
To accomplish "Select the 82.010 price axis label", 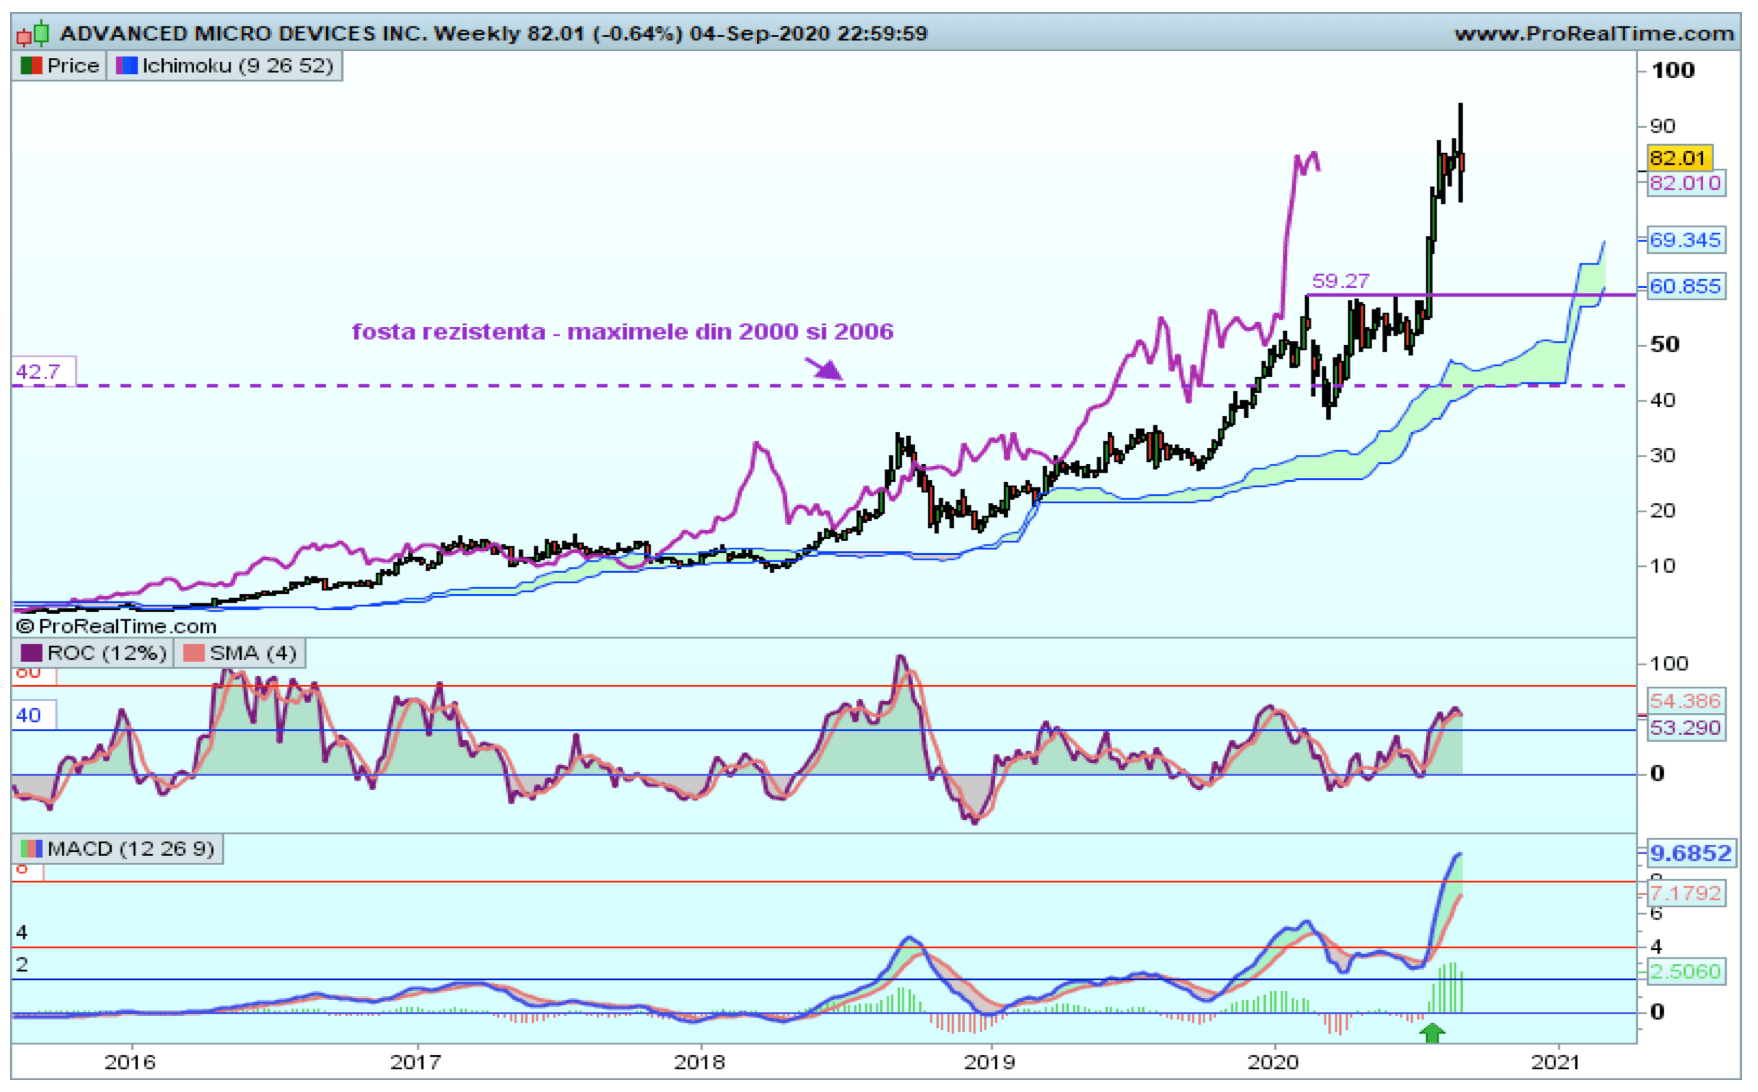I will pos(1685,183).
